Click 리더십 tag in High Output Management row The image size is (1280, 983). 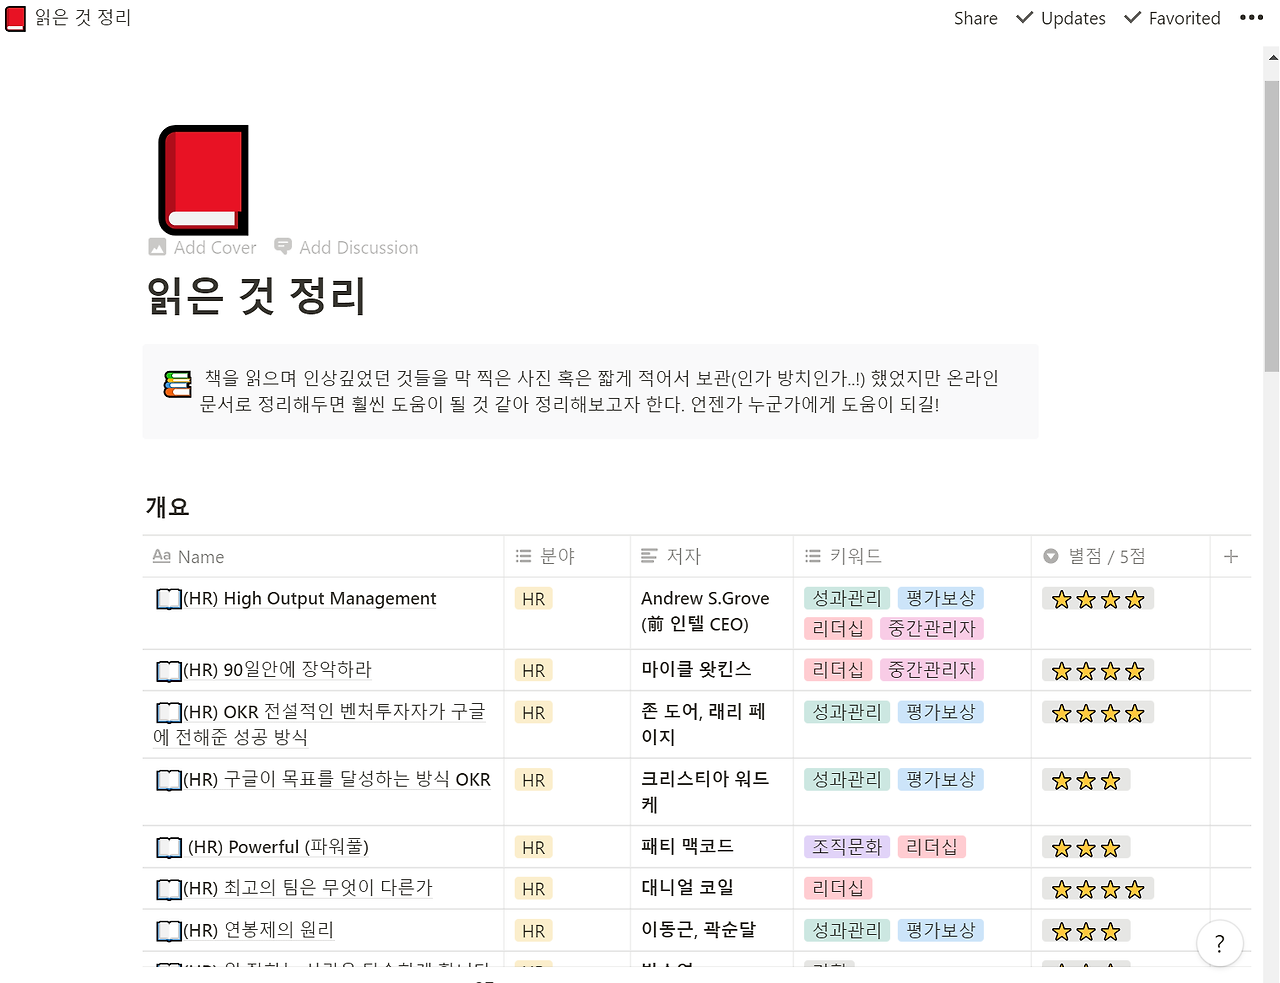tap(838, 629)
